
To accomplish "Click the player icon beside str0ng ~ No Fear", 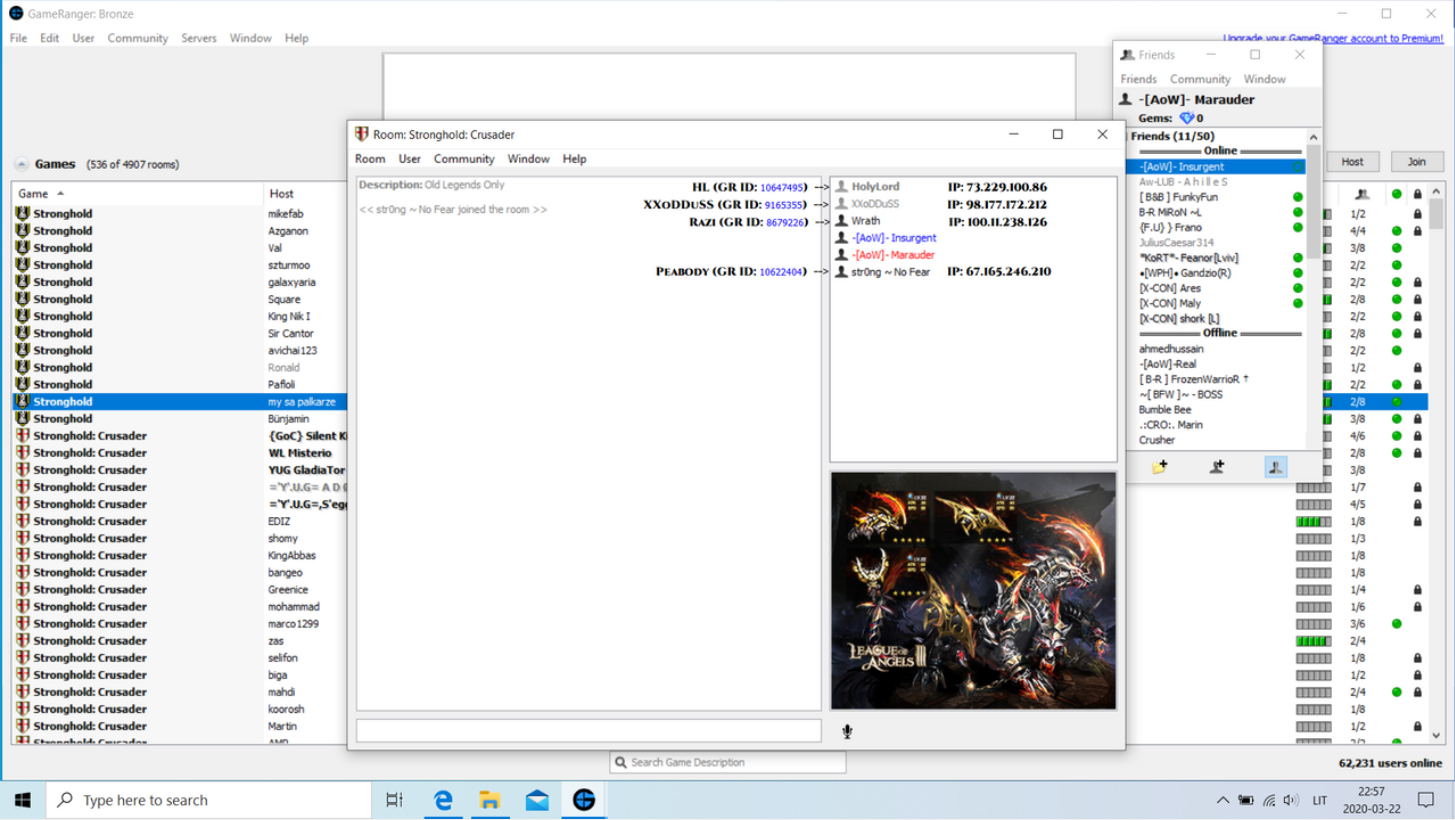I will [842, 272].
